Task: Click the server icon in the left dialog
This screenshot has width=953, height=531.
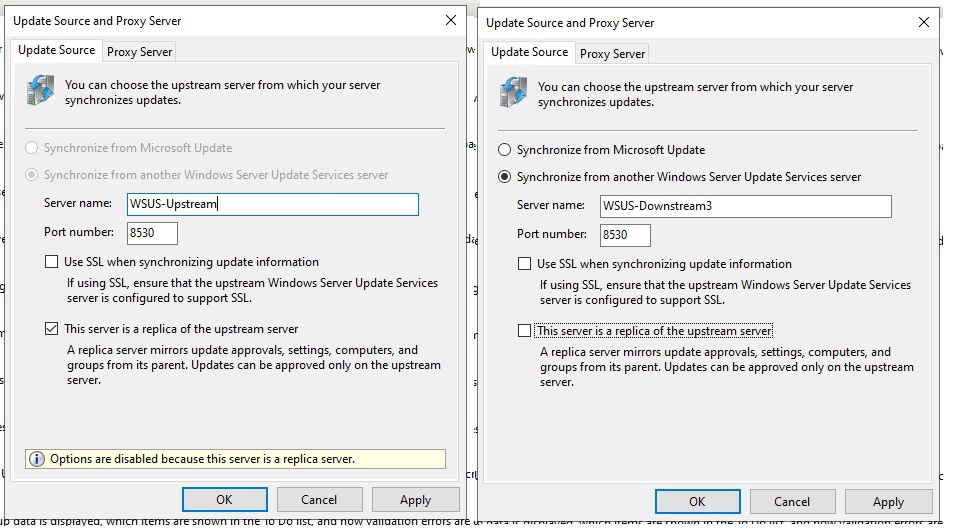Action: click(x=40, y=90)
